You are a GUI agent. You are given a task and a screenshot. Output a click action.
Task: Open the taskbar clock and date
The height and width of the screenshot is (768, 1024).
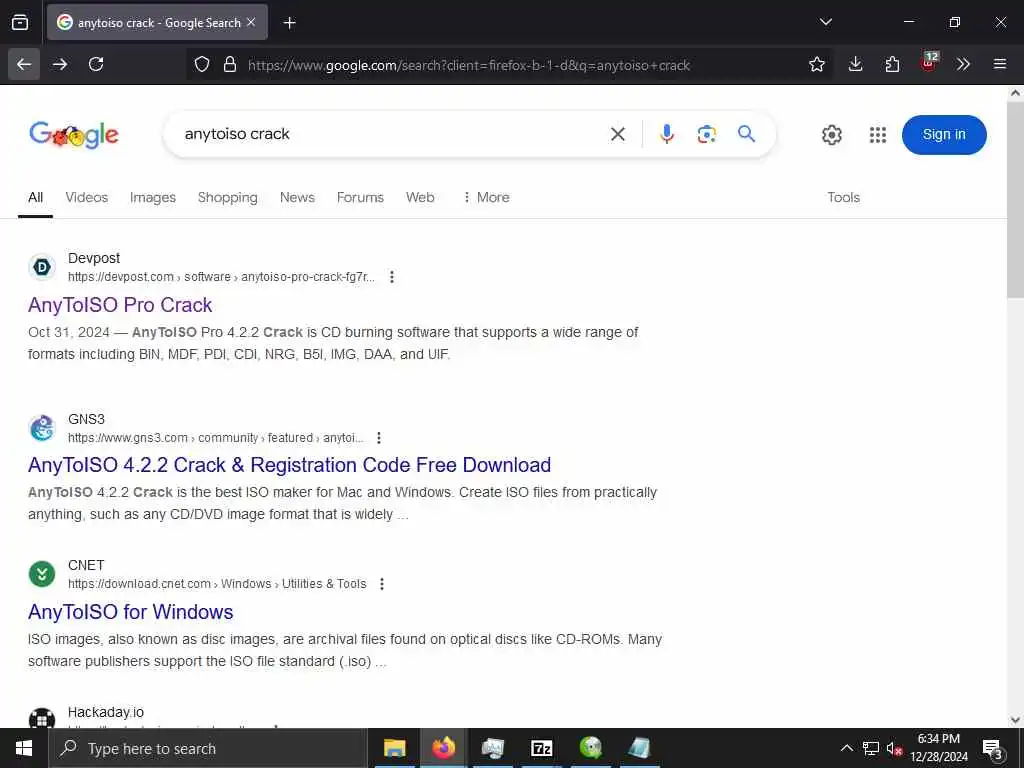click(939, 748)
